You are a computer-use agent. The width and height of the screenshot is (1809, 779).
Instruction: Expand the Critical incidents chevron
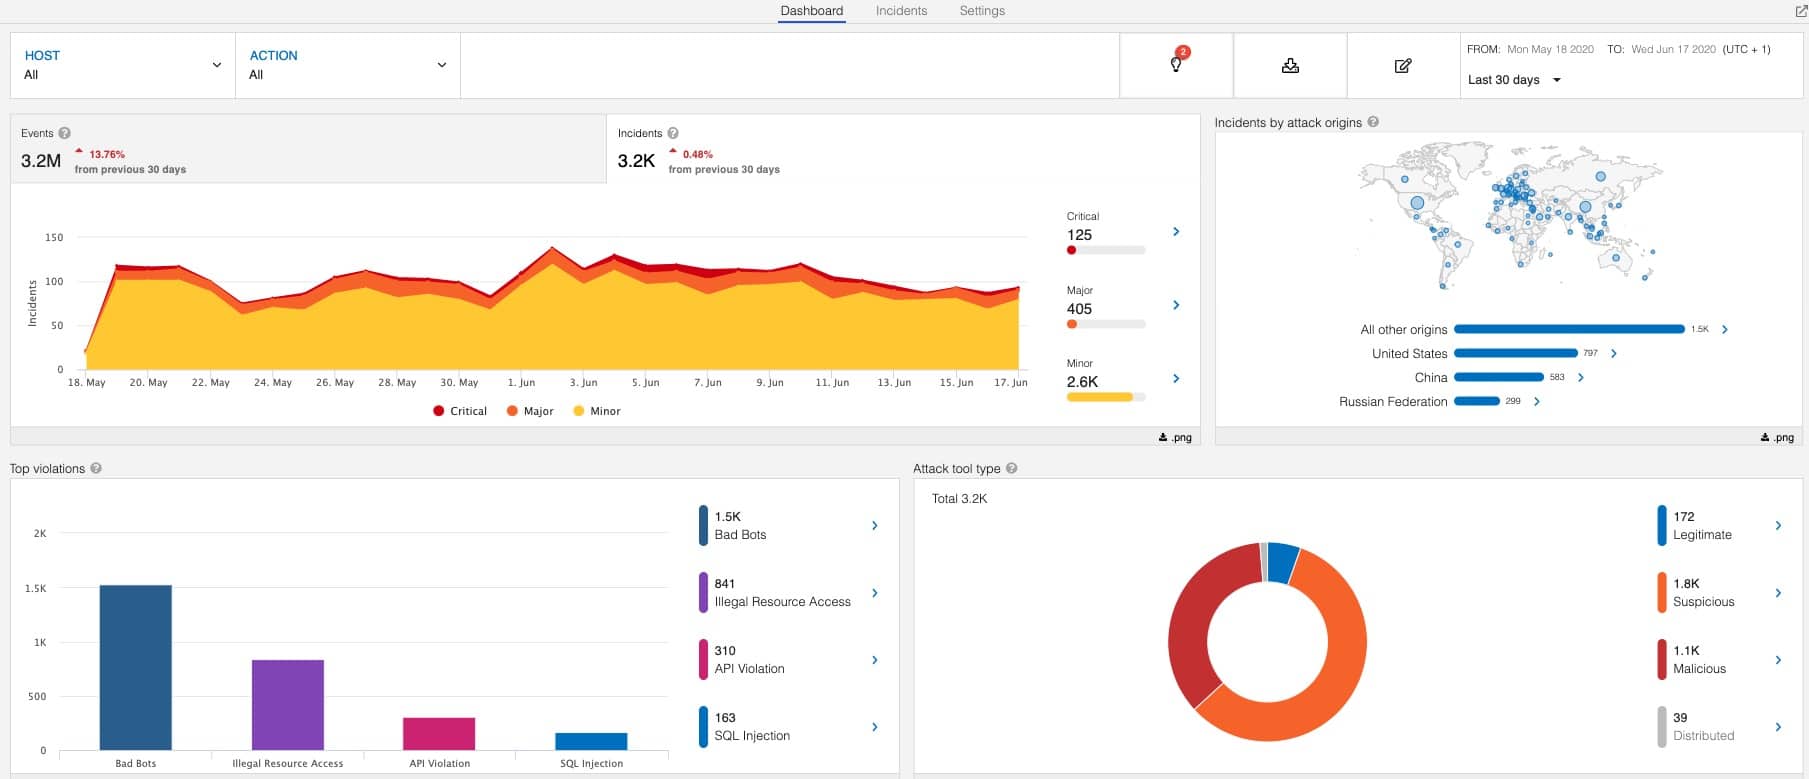[x=1176, y=232]
